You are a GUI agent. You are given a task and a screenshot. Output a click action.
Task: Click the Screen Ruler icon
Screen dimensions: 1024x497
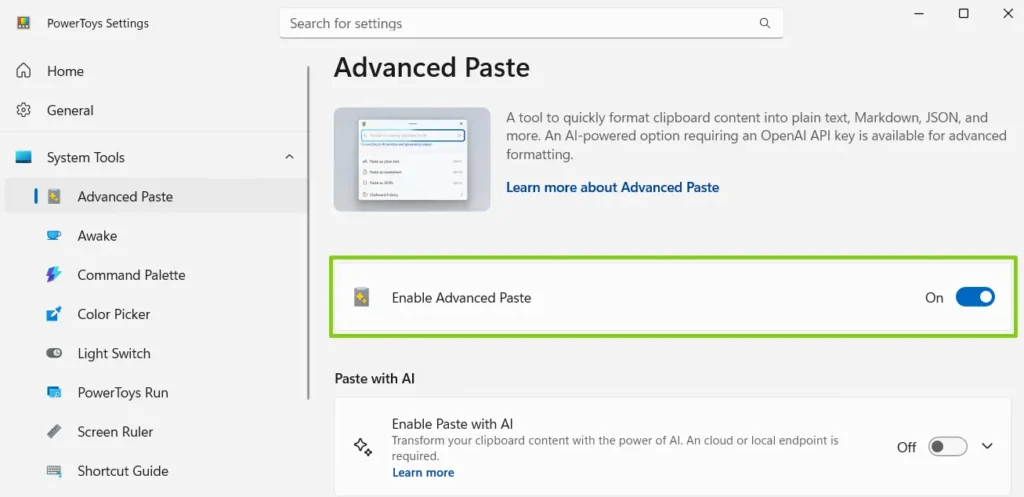(54, 432)
